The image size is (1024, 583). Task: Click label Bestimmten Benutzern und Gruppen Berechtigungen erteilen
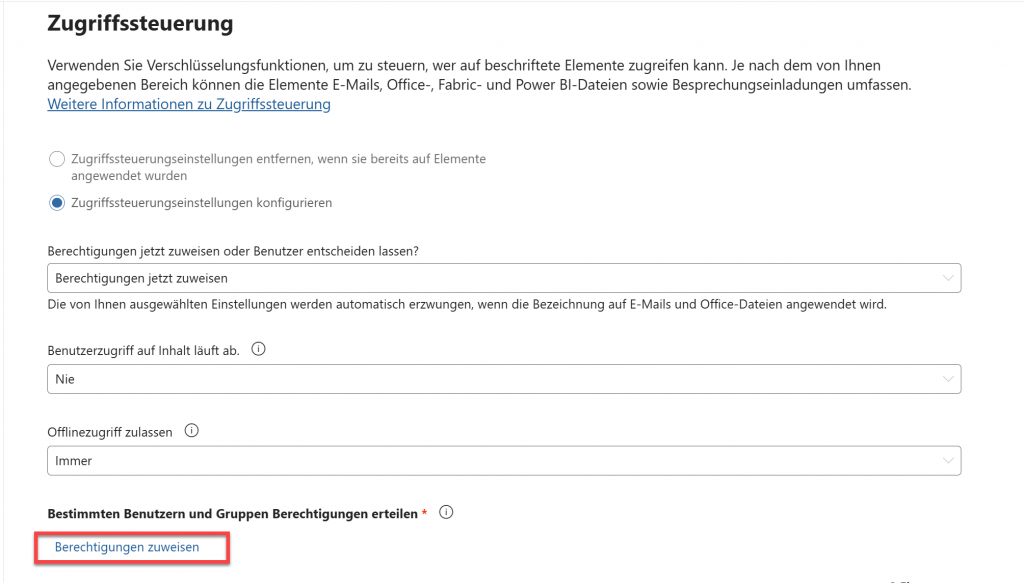pos(232,513)
